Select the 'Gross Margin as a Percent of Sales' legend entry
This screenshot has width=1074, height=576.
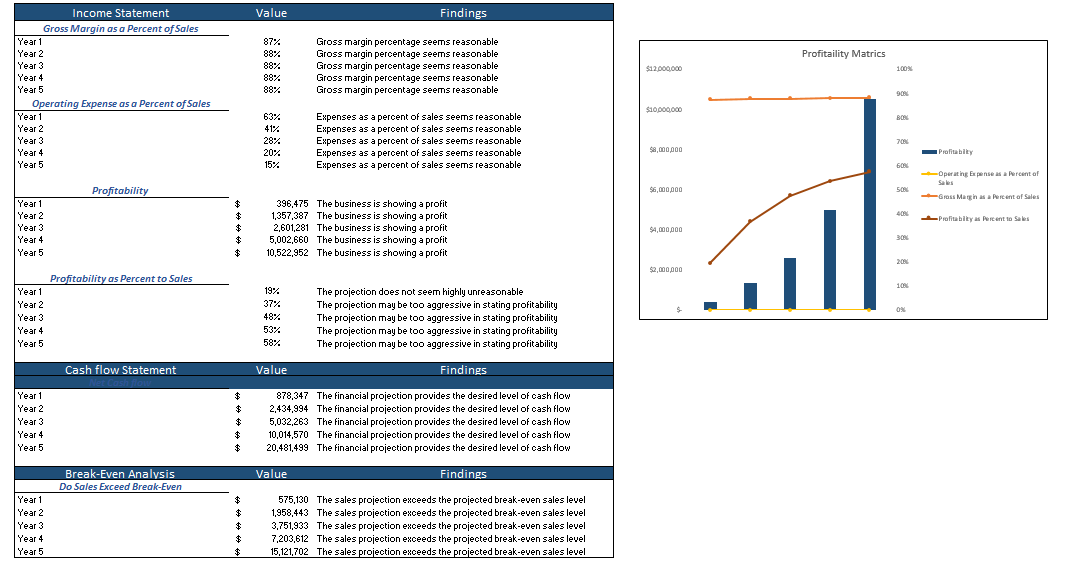pos(988,197)
